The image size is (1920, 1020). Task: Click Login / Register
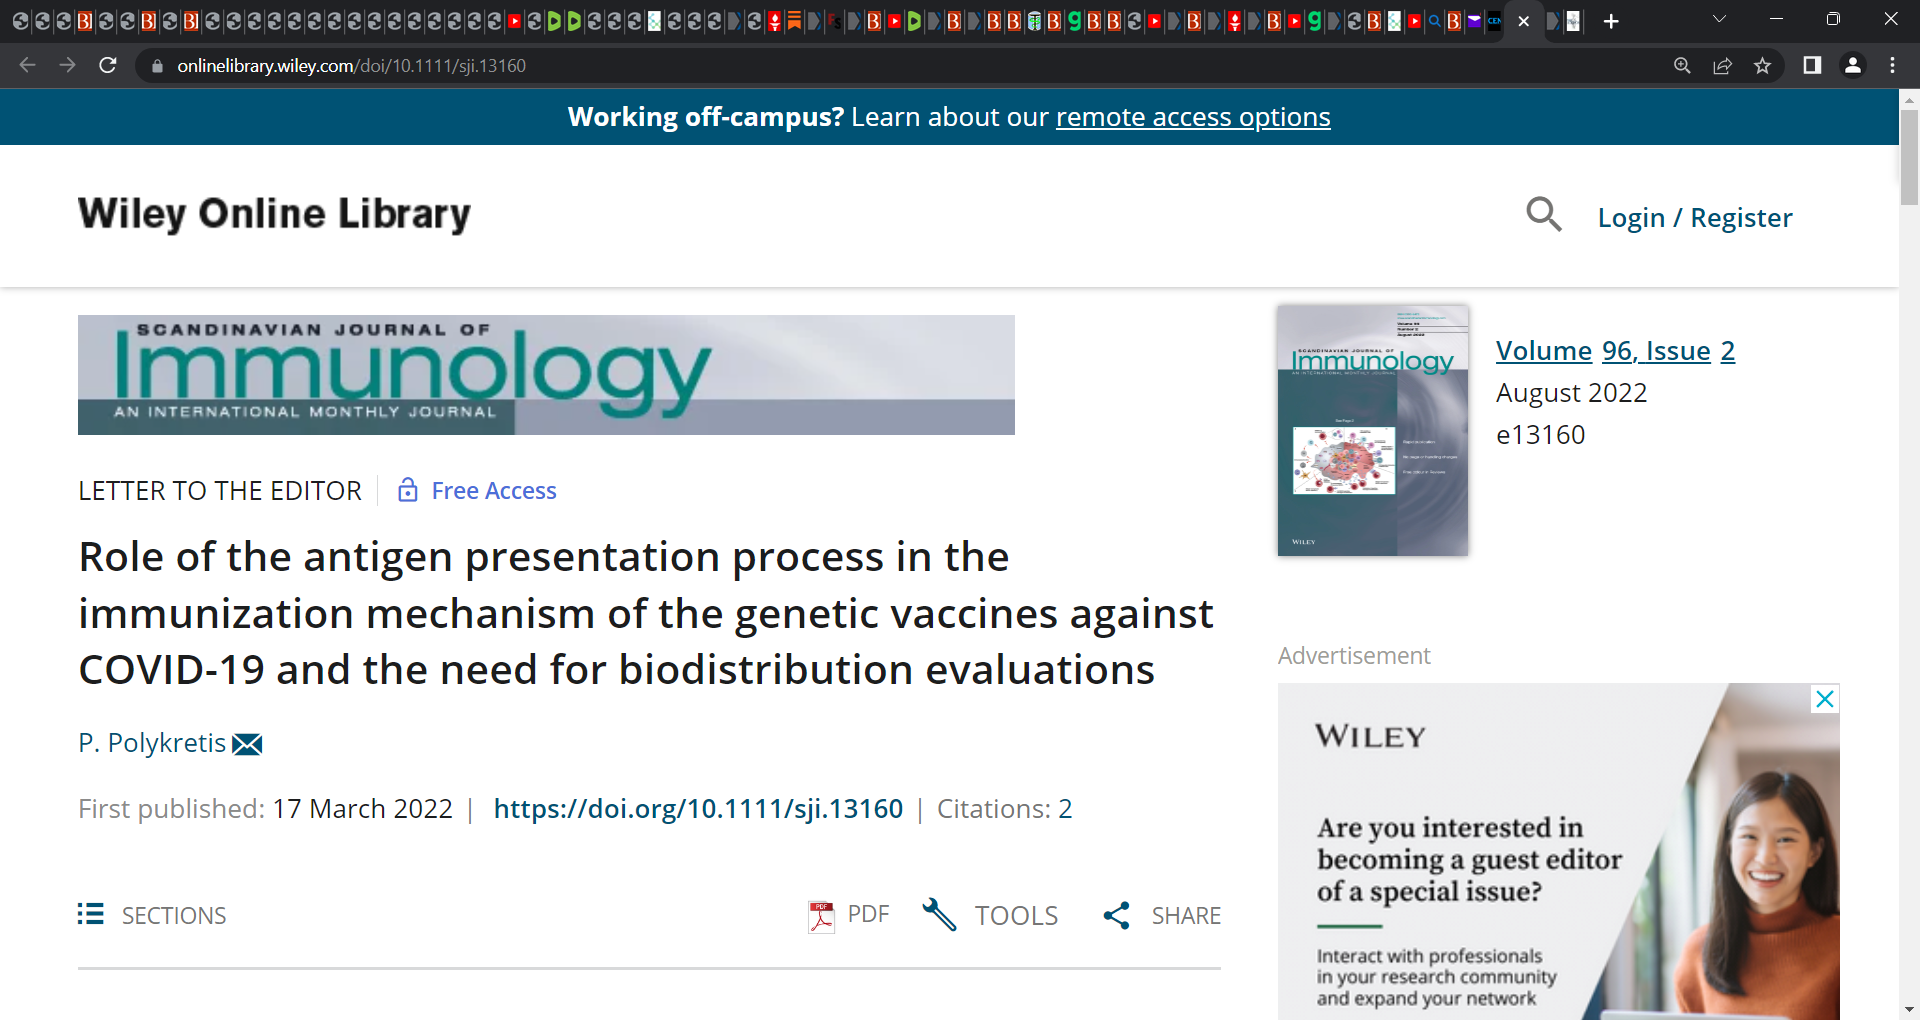pos(1695,217)
